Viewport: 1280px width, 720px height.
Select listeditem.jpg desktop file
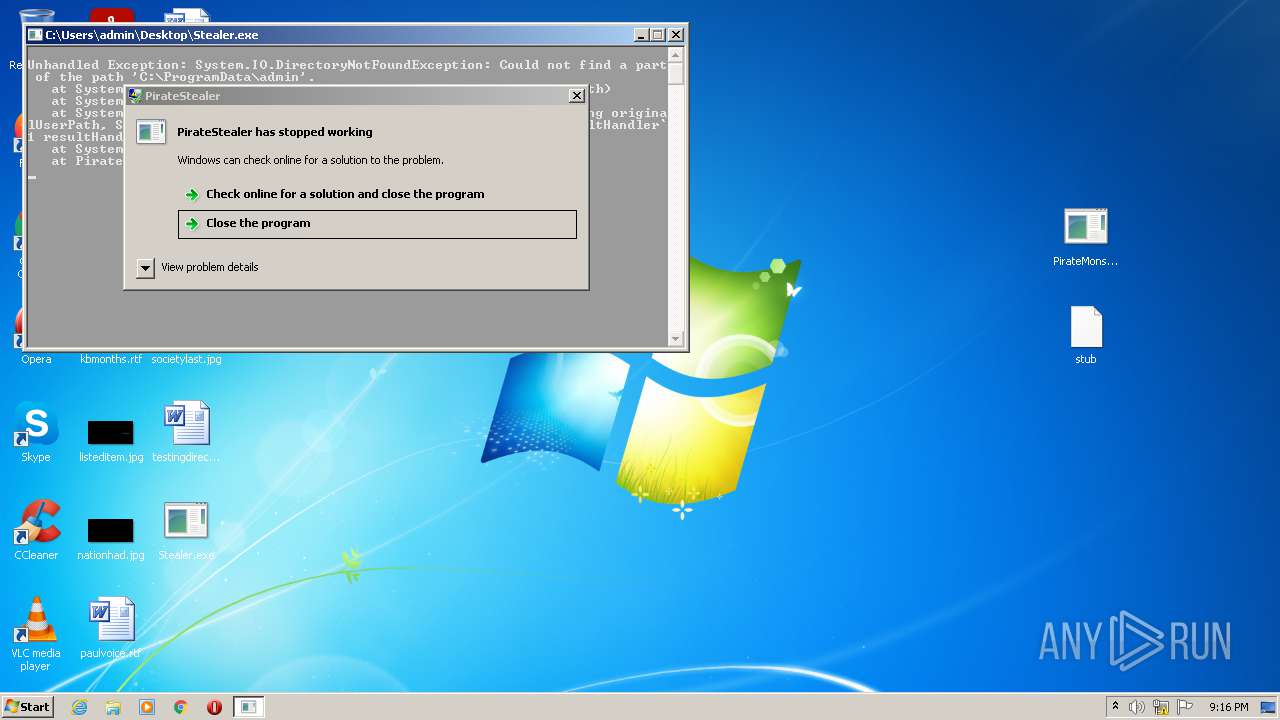(x=111, y=438)
